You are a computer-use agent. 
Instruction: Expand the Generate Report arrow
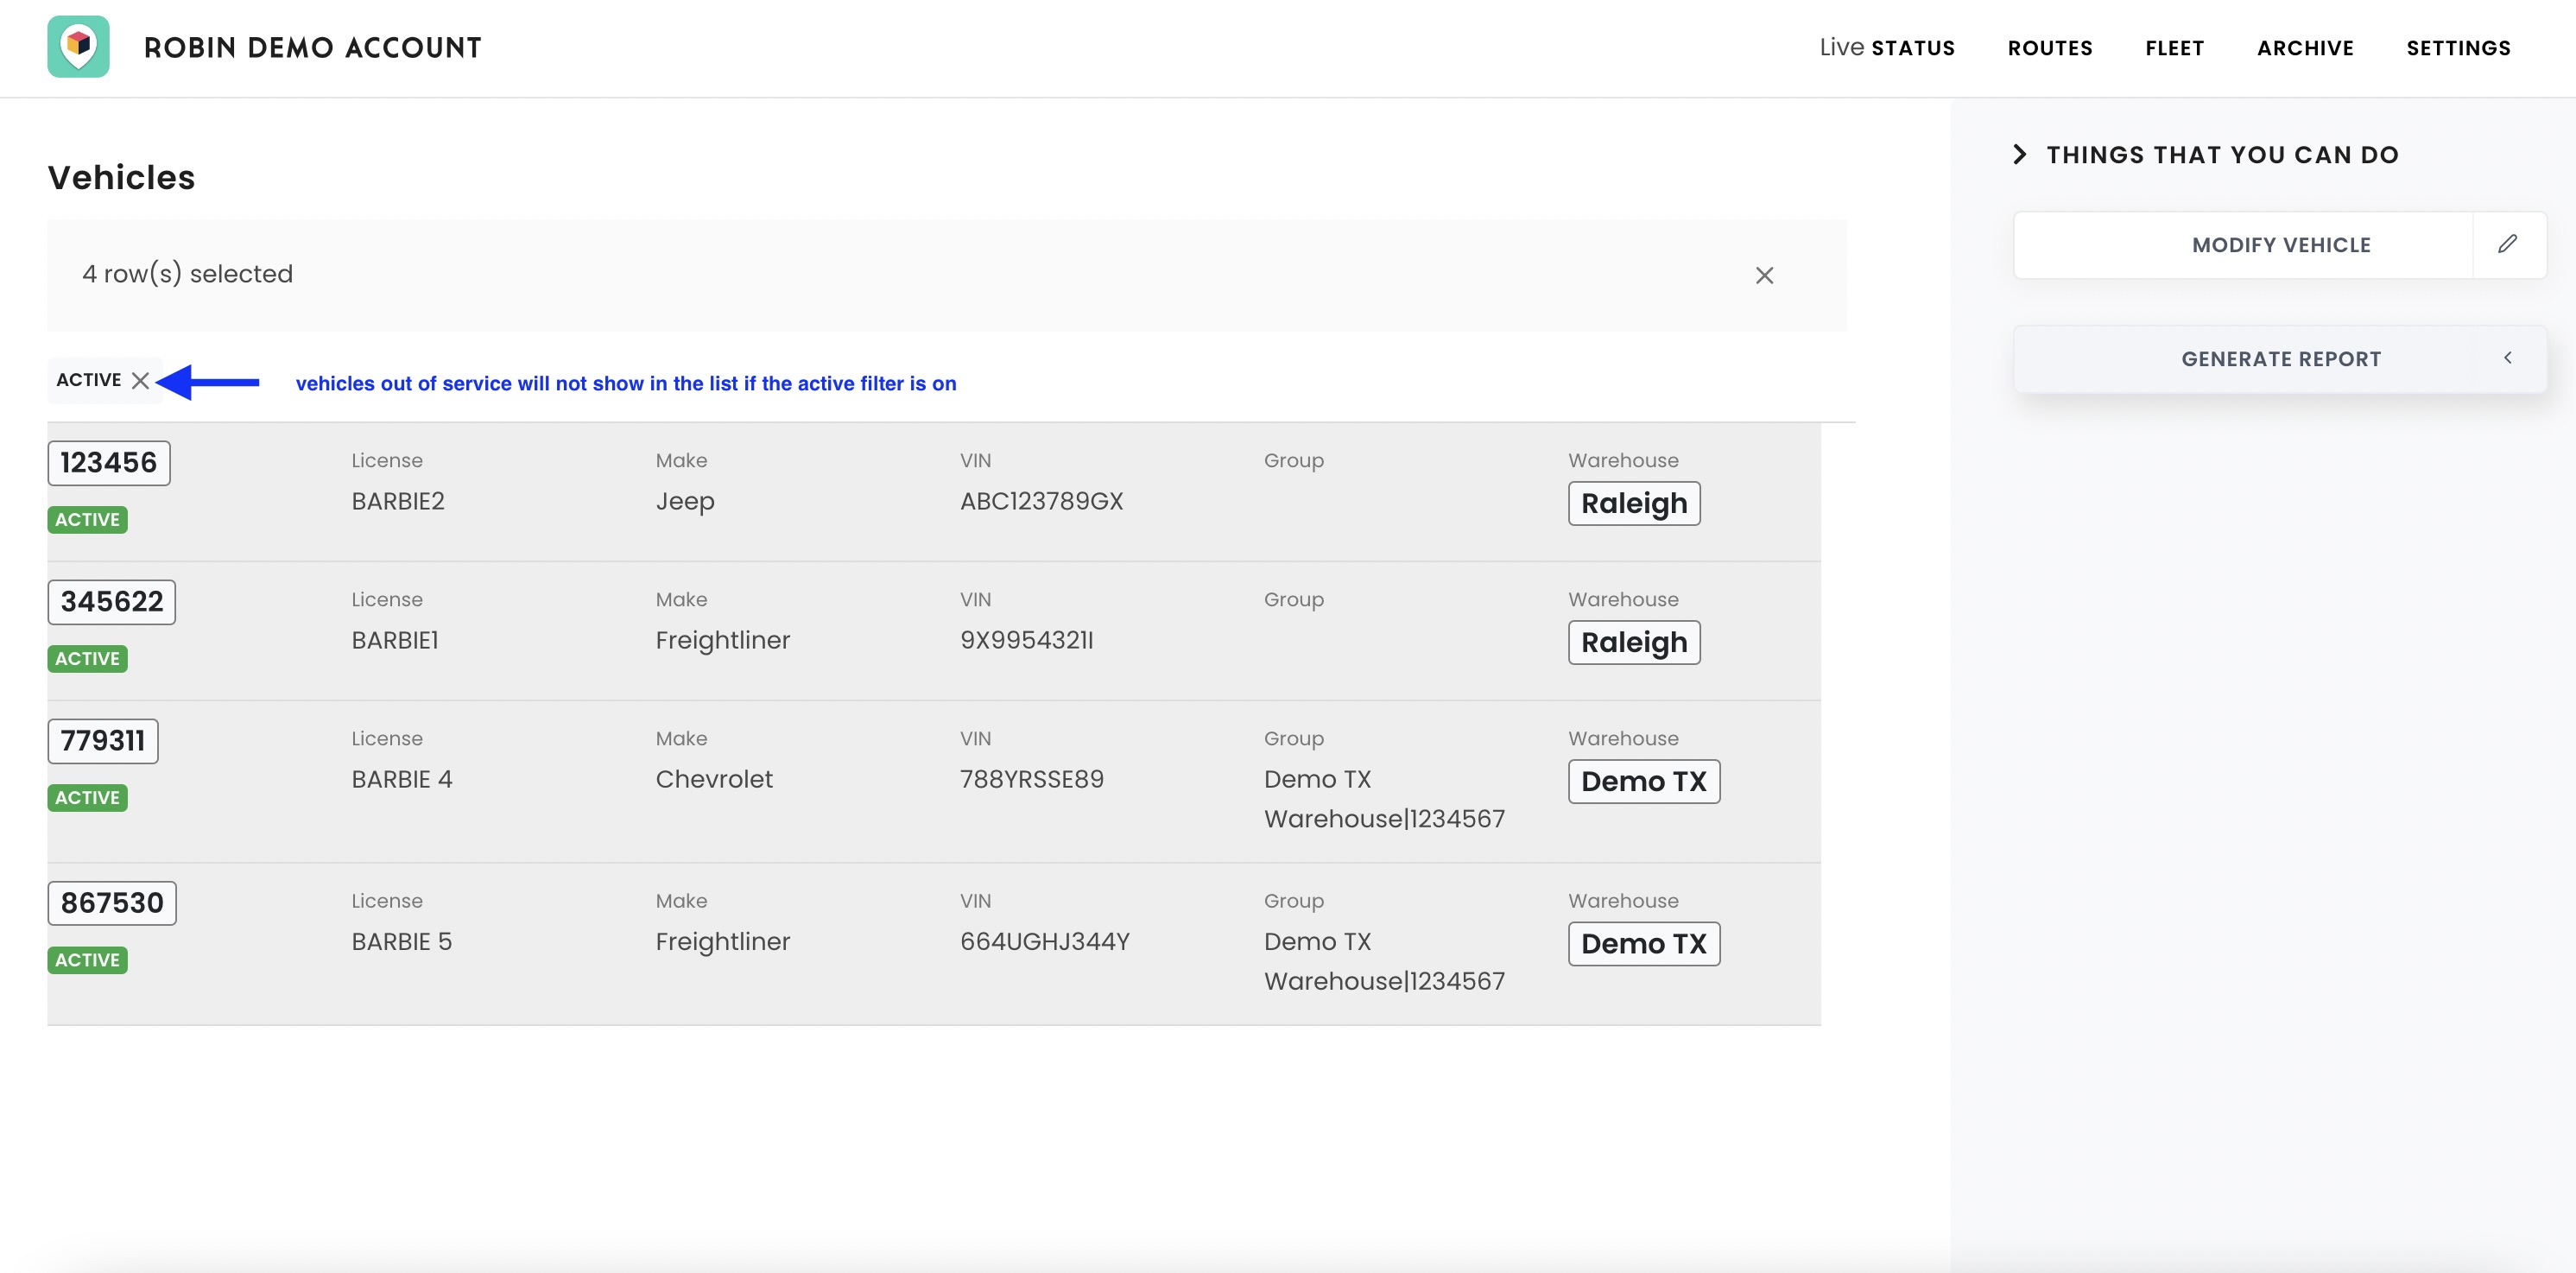pyautogui.click(x=2507, y=358)
